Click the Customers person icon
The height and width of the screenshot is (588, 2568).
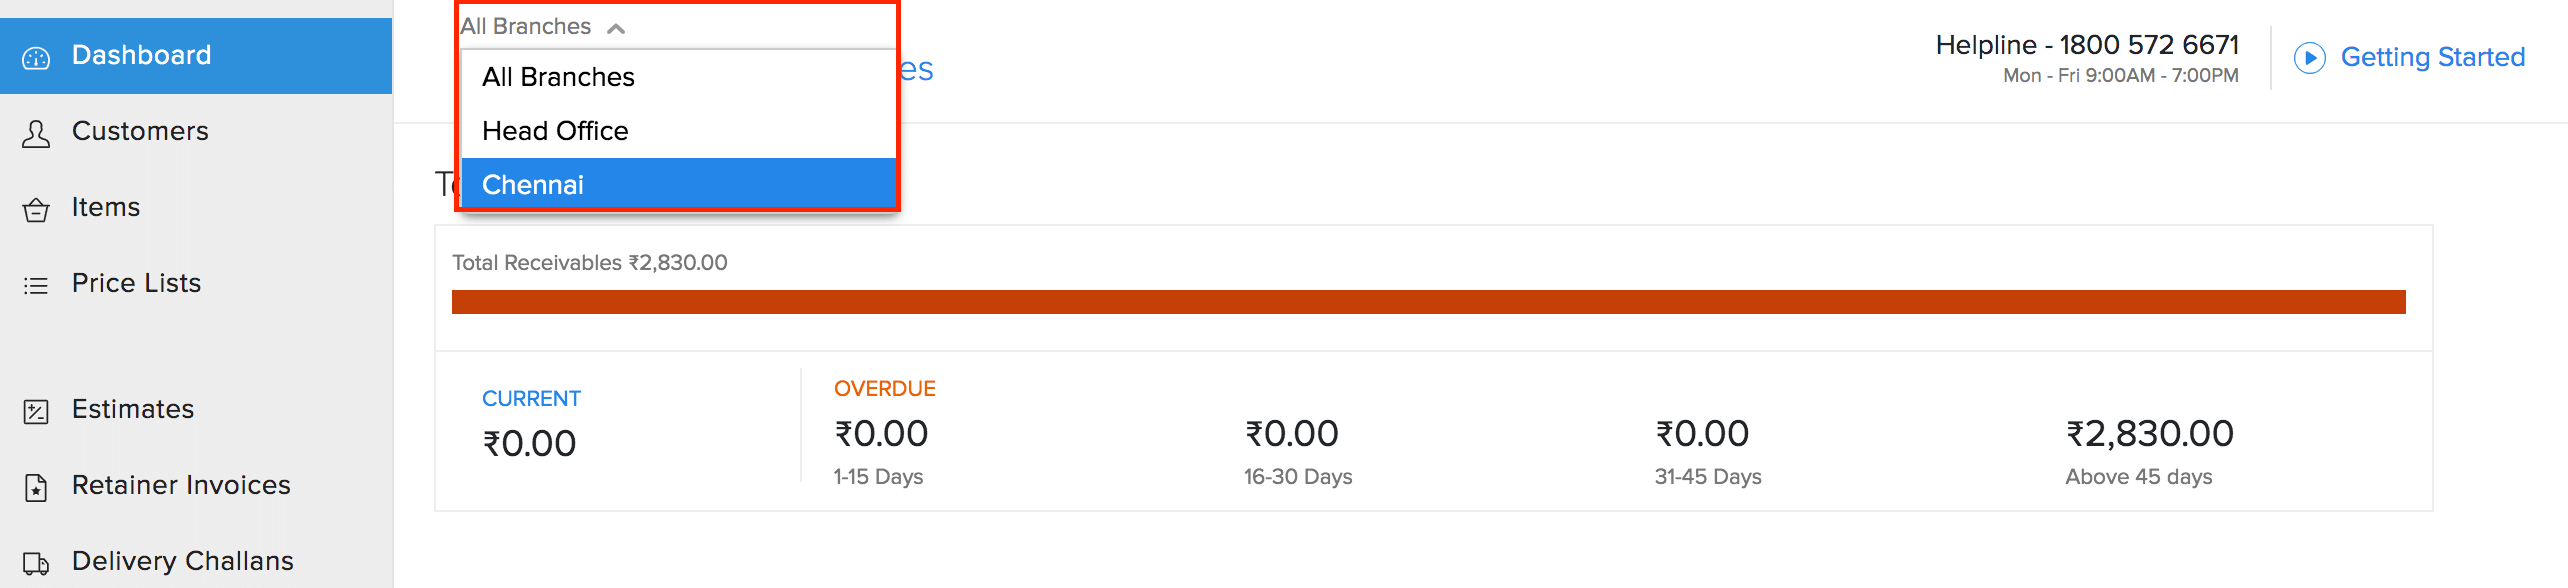[36, 134]
